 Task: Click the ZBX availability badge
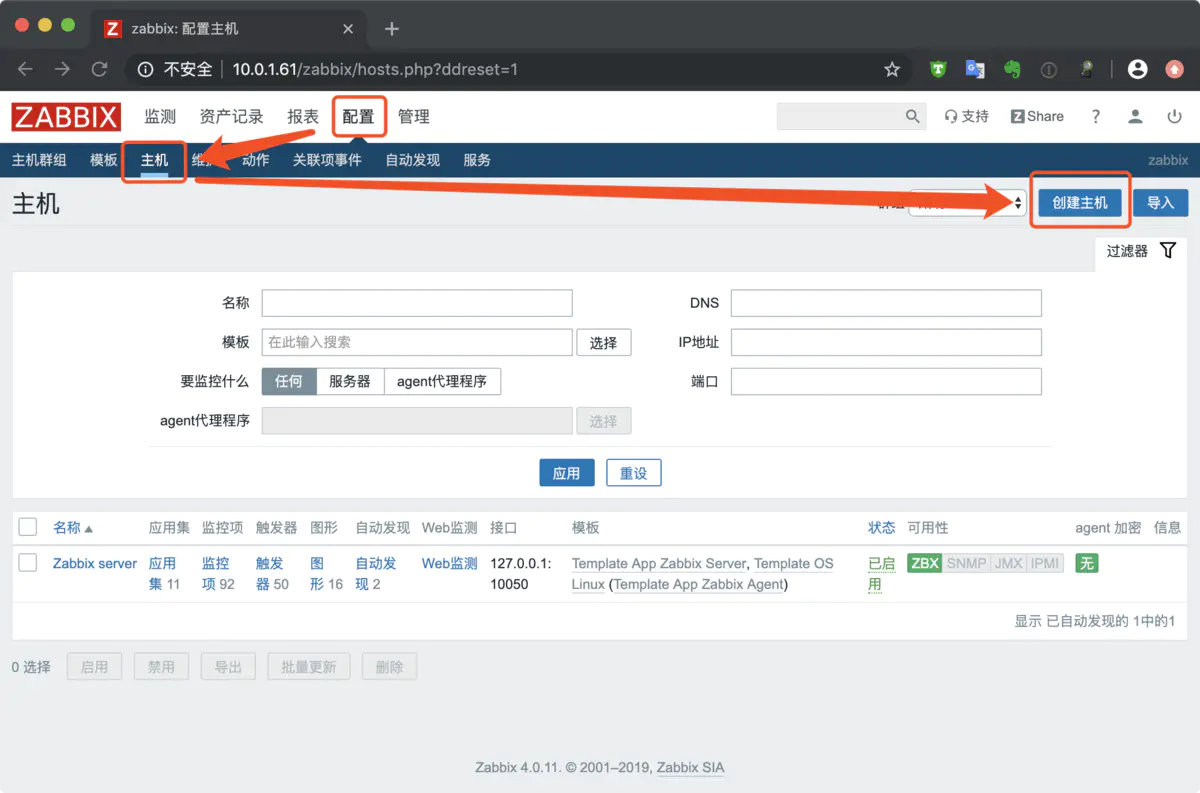point(925,563)
